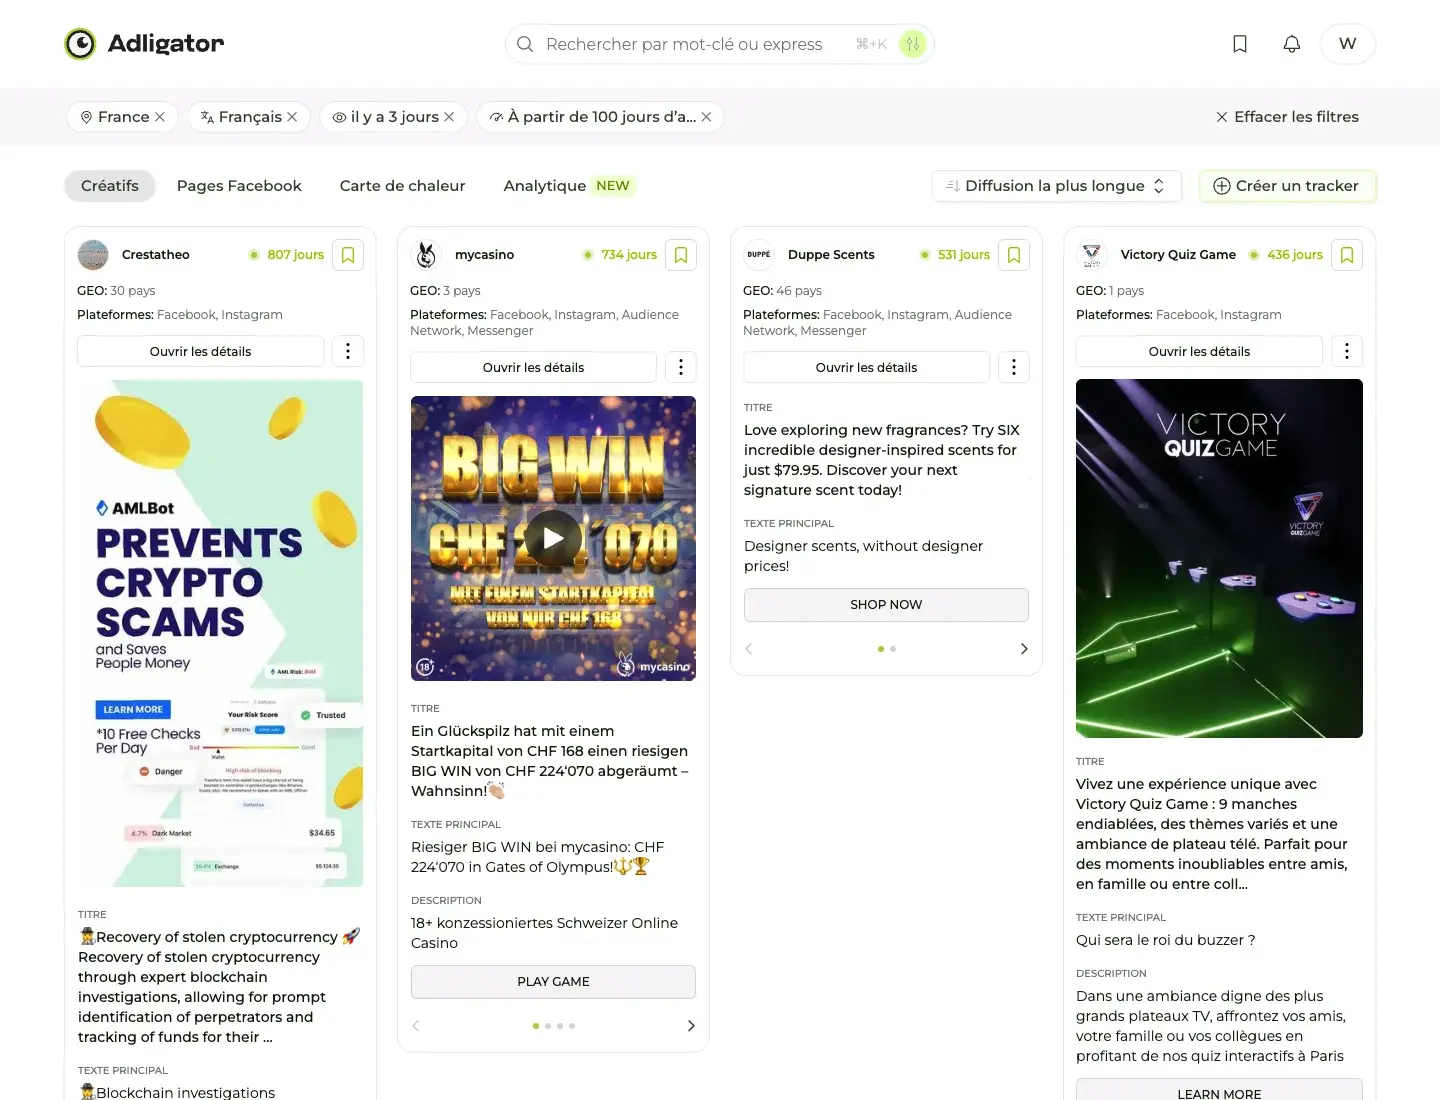Open more options menu on Victory Quiz Game card
1440x1100 pixels.
(1347, 351)
